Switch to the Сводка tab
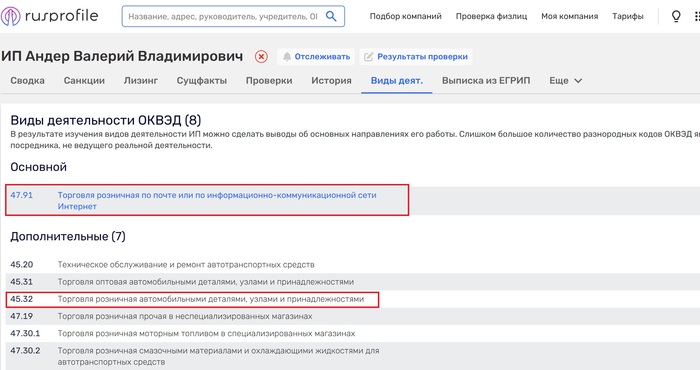The image size is (700, 370). pyautogui.click(x=27, y=81)
